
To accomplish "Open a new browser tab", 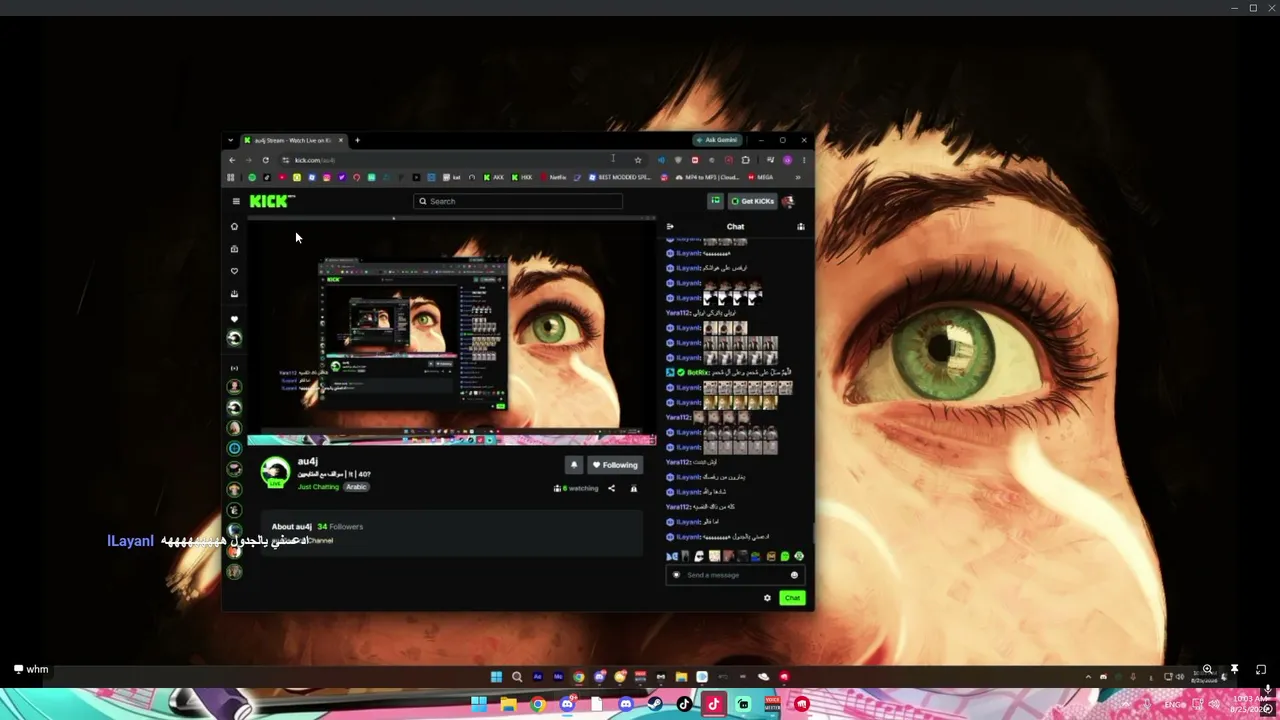I will point(357,140).
